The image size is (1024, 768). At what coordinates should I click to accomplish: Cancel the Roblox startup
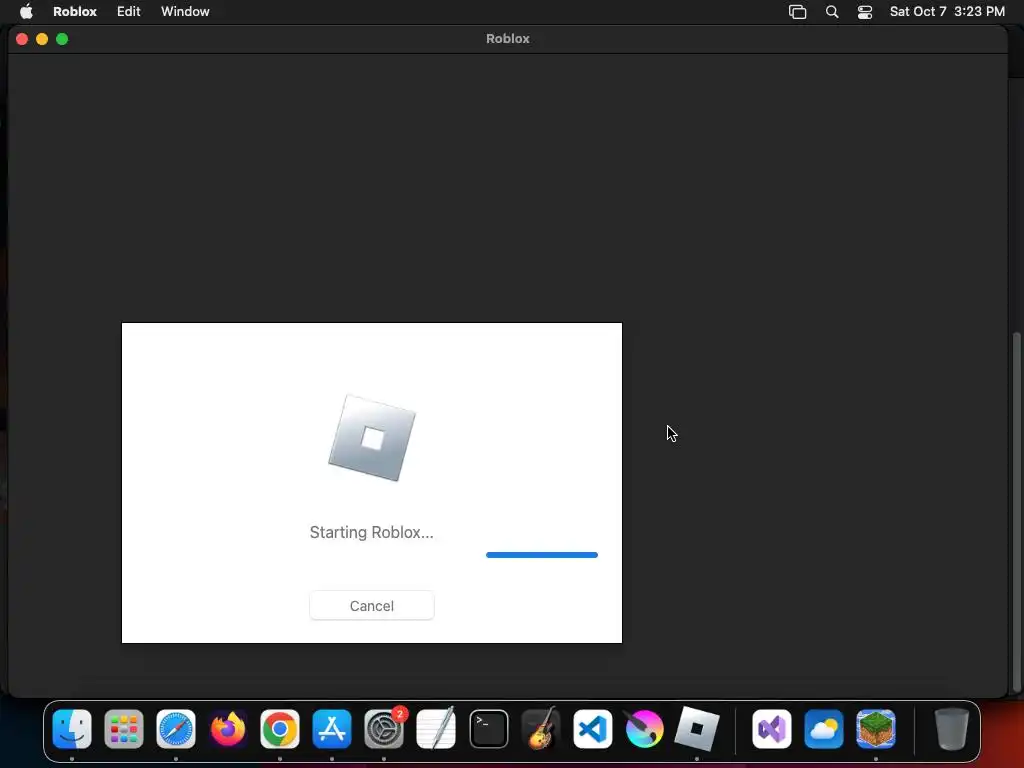pyautogui.click(x=372, y=605)
